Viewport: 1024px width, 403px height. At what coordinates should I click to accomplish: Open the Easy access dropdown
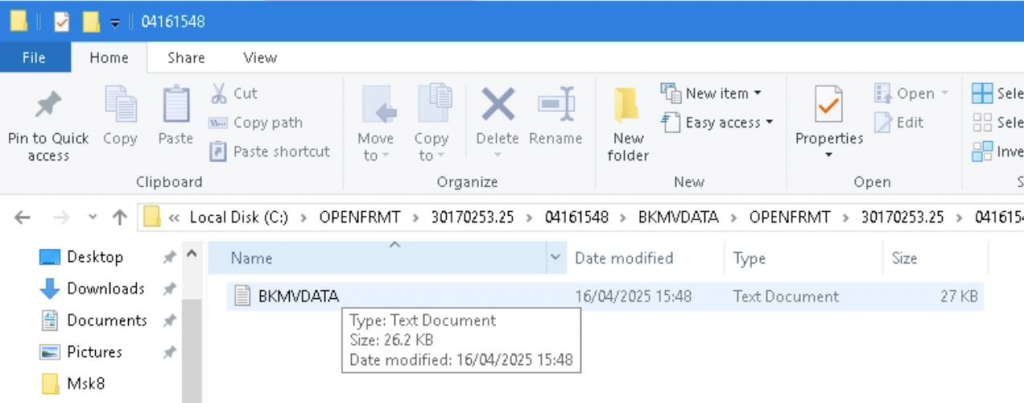(x=717, y=122)
